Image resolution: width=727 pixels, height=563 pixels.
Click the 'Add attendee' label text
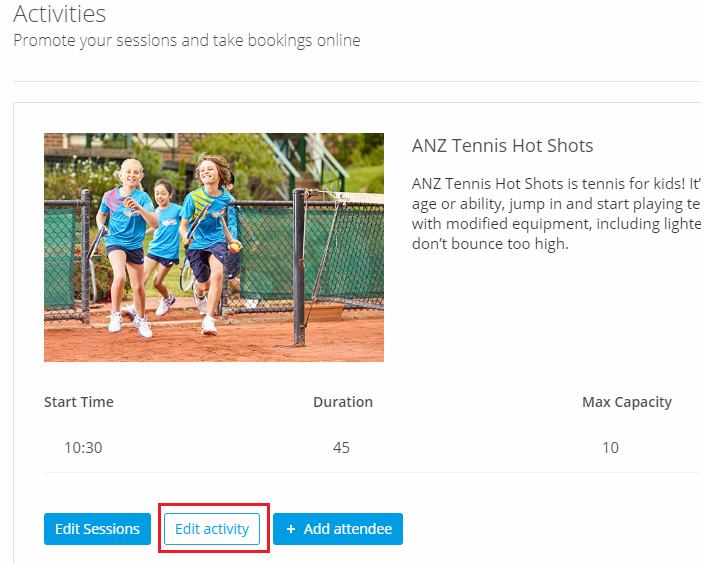click(348, 529)
